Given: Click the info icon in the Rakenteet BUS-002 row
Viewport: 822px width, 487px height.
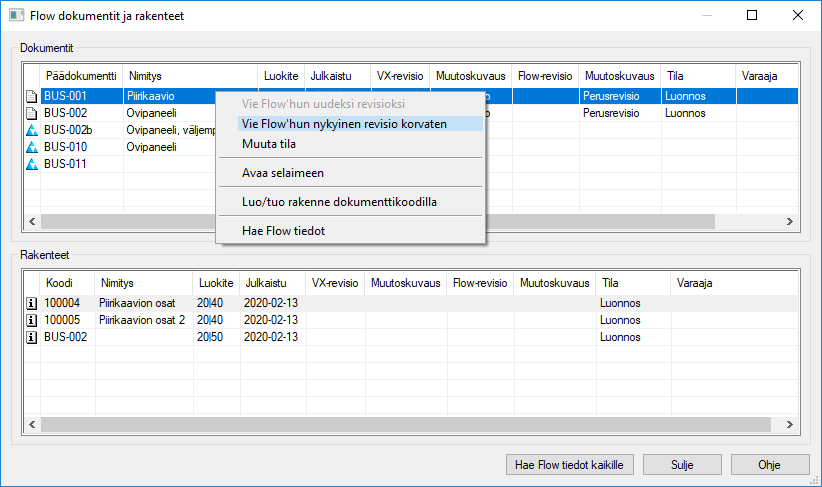Looking at the screenshot, I should click(31, 337).
